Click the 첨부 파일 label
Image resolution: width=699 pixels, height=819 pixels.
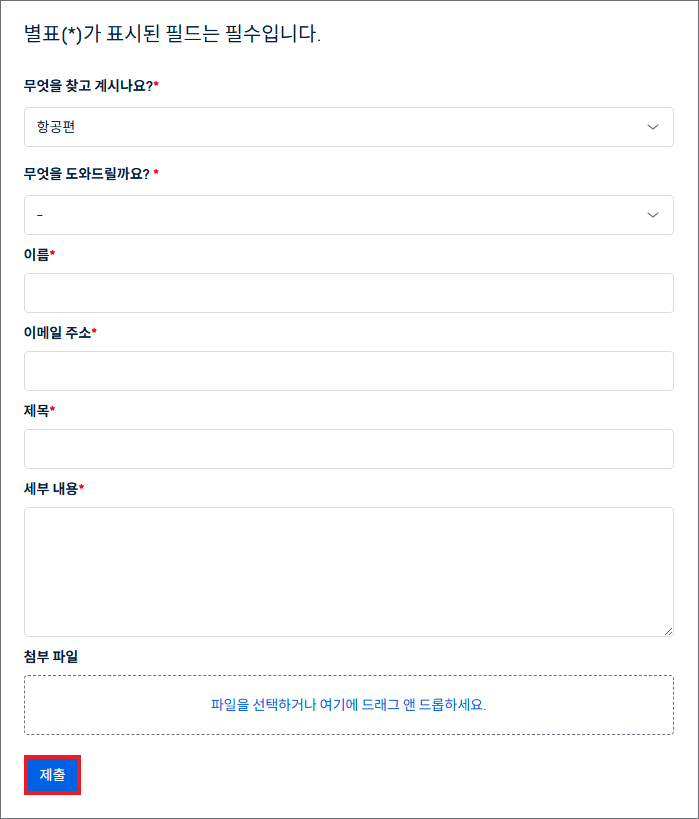coord(51,657)
